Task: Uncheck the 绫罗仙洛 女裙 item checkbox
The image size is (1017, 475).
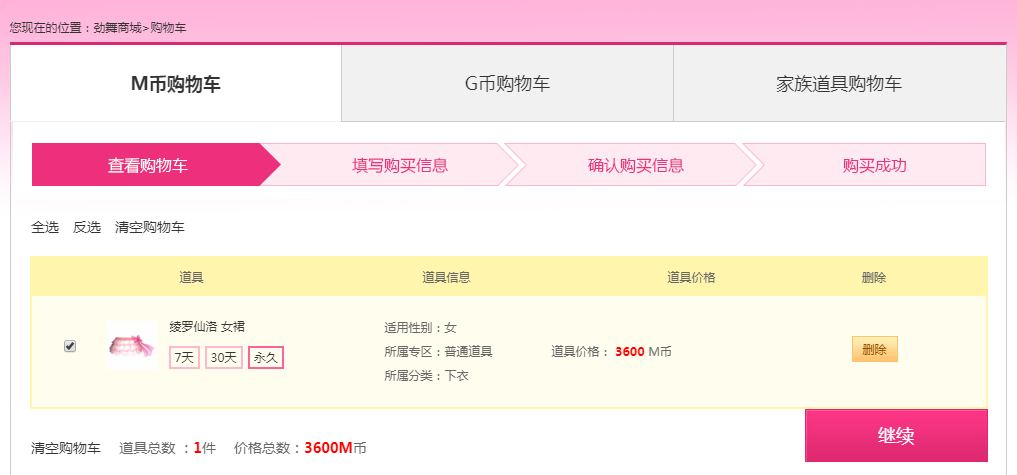Action: (70, 346)
